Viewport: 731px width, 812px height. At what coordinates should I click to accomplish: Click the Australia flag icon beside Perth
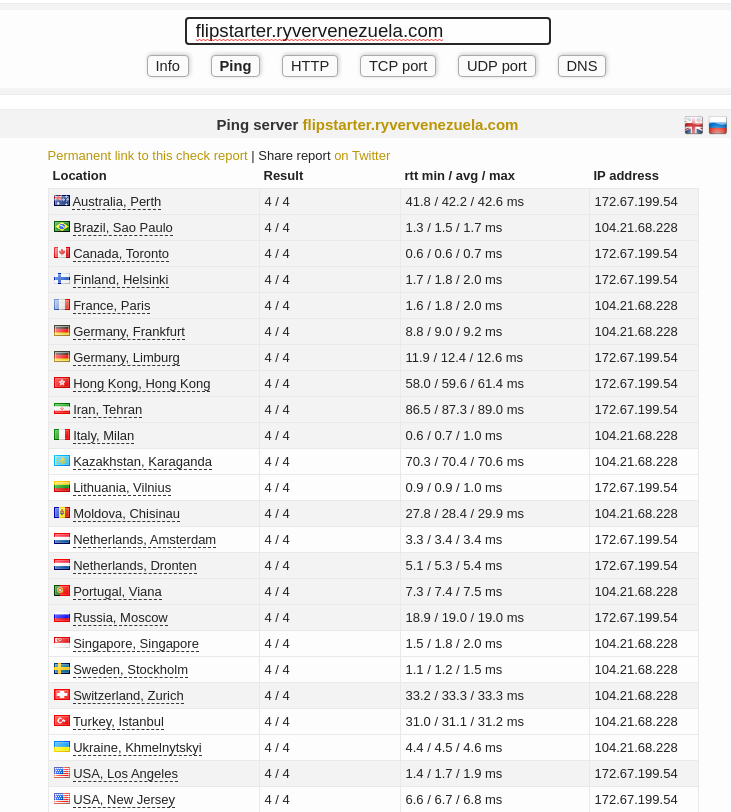click(x=62, y=200)
